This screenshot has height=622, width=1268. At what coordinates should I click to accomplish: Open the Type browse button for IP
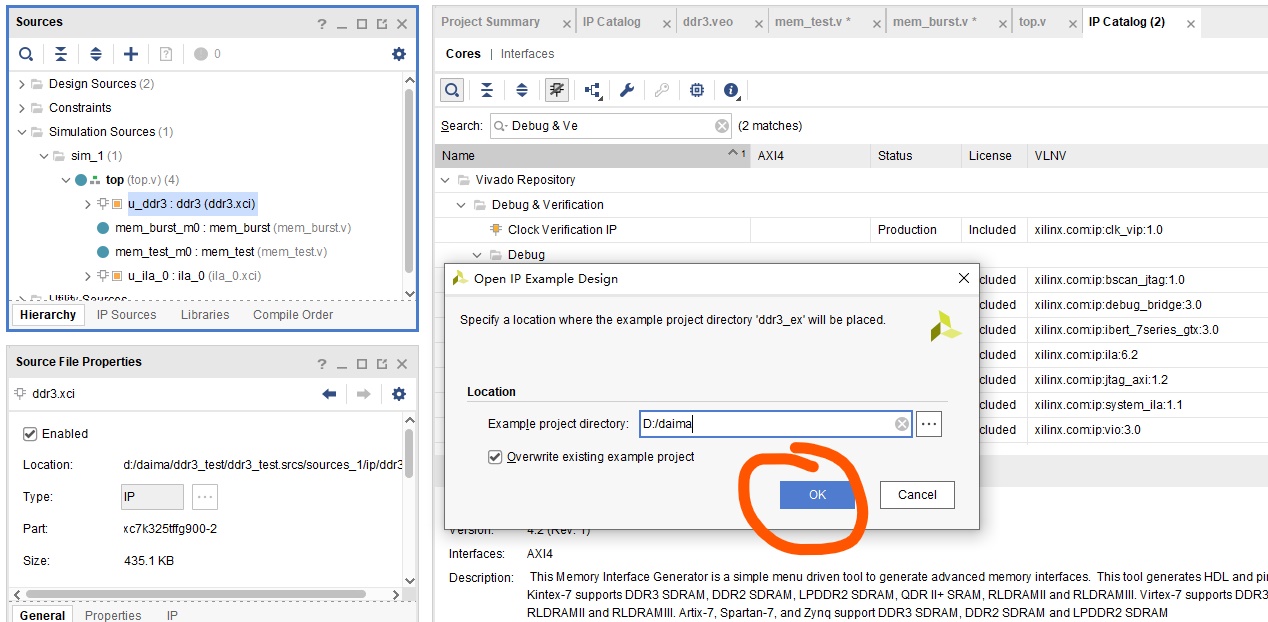(x=205, y=497)
